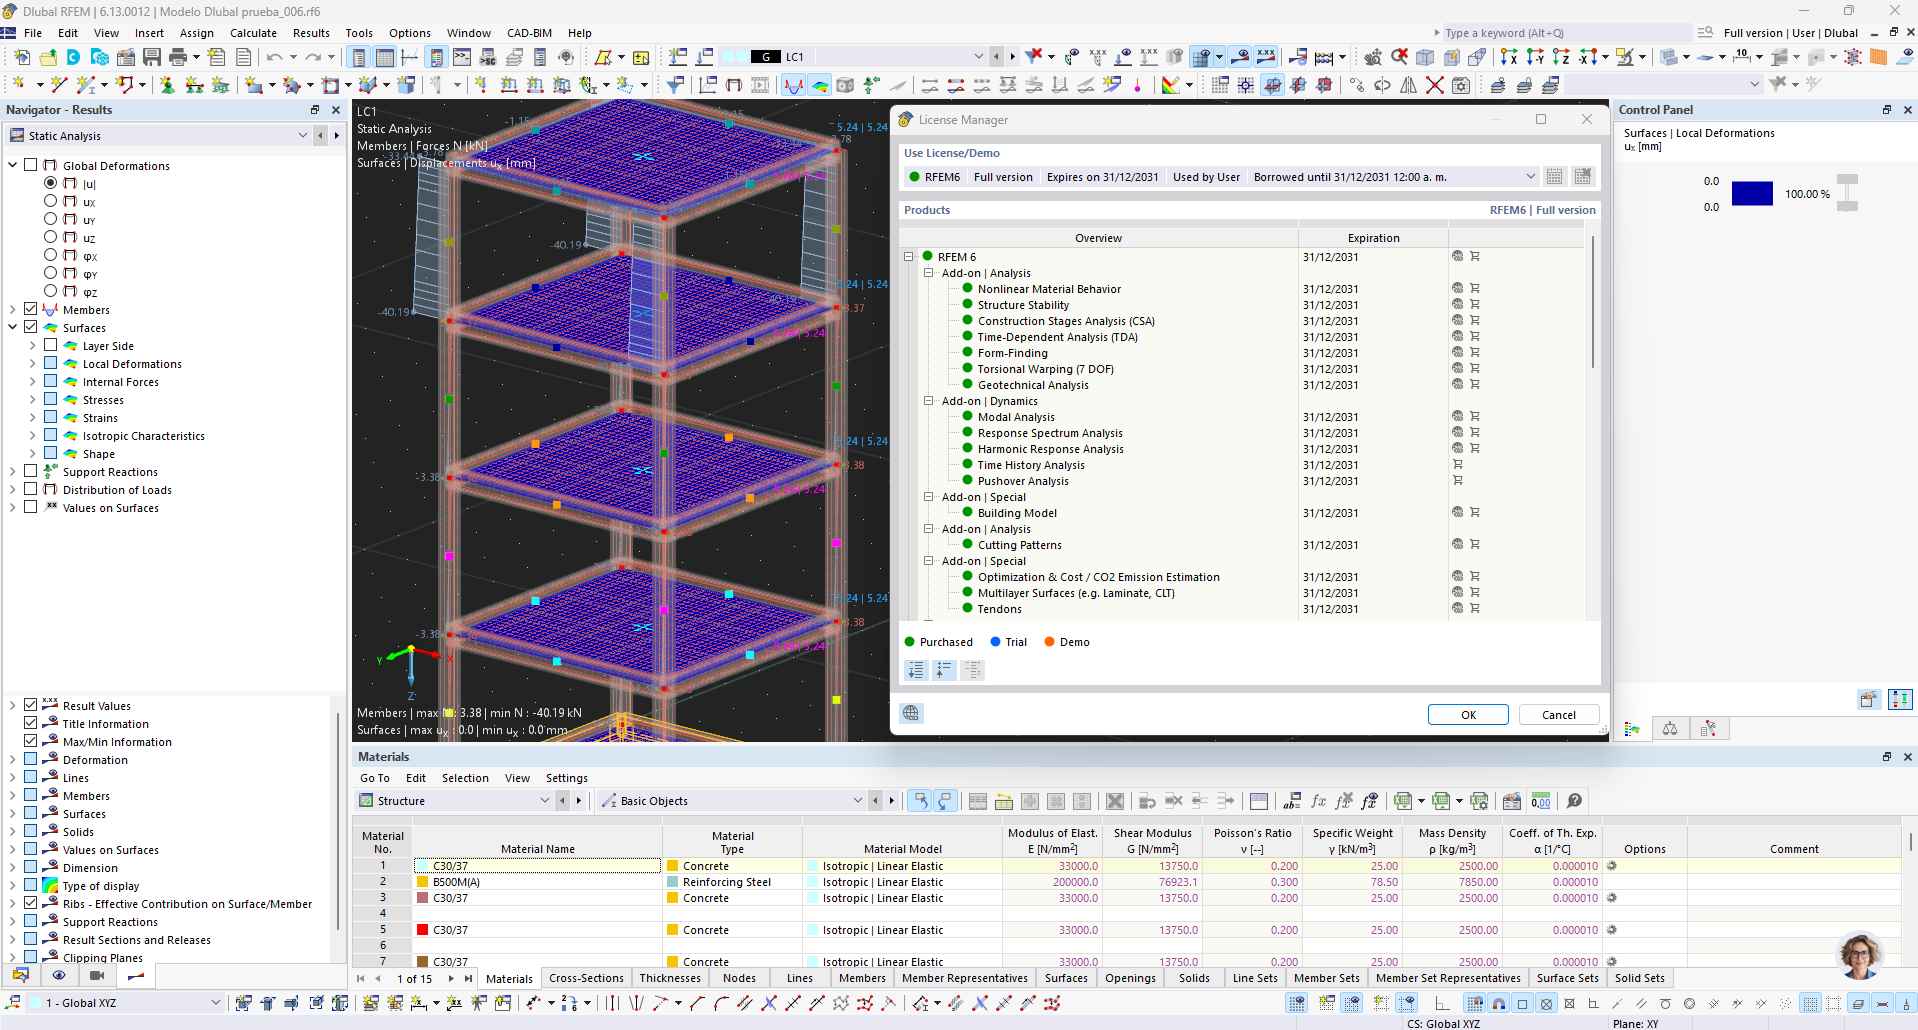Open the Calculate menu
Image resolution: width=1918 pixels, height=1030 pixels.
tap(253, 33)
